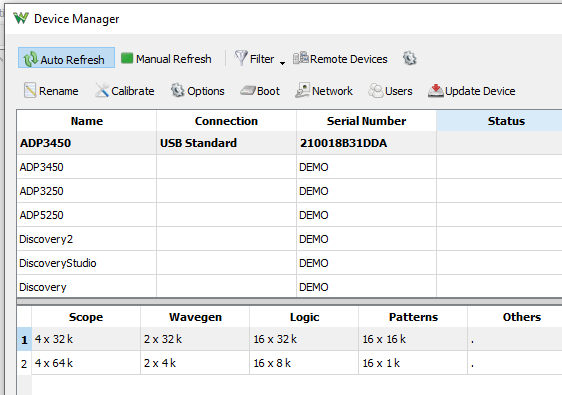Open device Options
The height and width of the screenshot is (395, 562).
point(197,91)
